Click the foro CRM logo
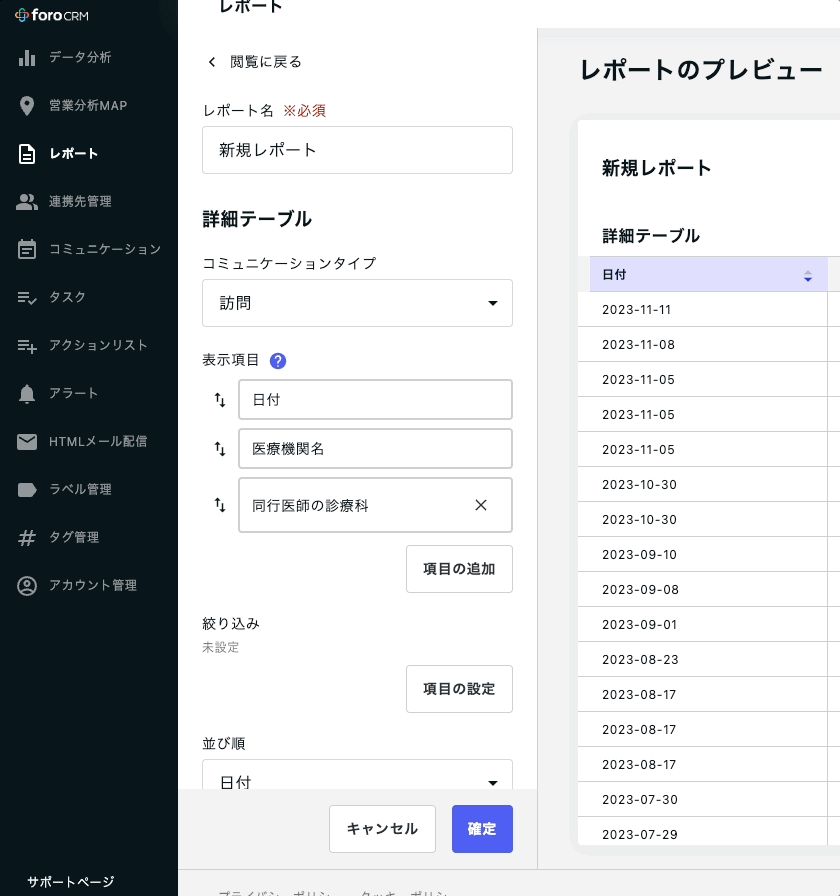The width and height of the screenshot is (840, 896). coord(51,15)
